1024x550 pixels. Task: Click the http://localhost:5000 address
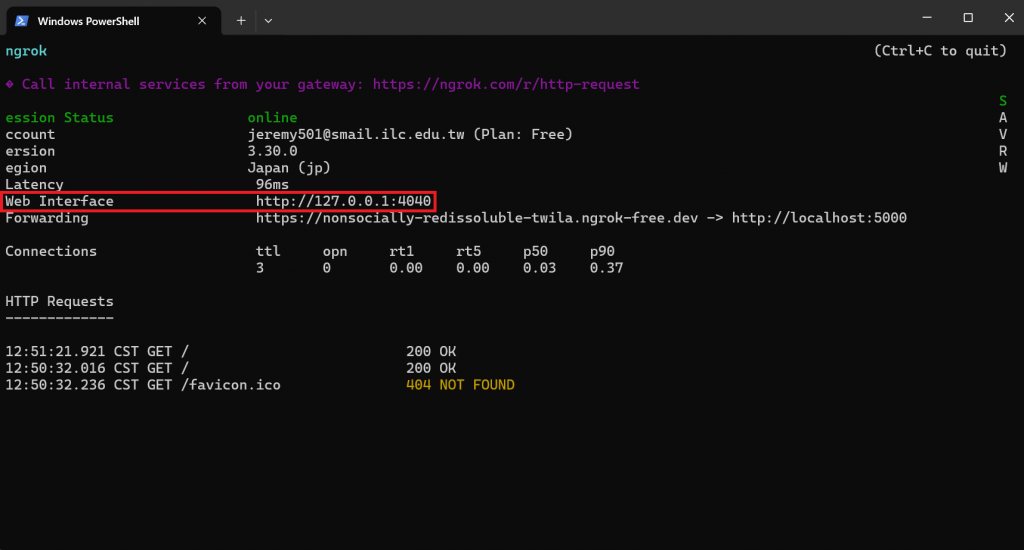(819, 218)
